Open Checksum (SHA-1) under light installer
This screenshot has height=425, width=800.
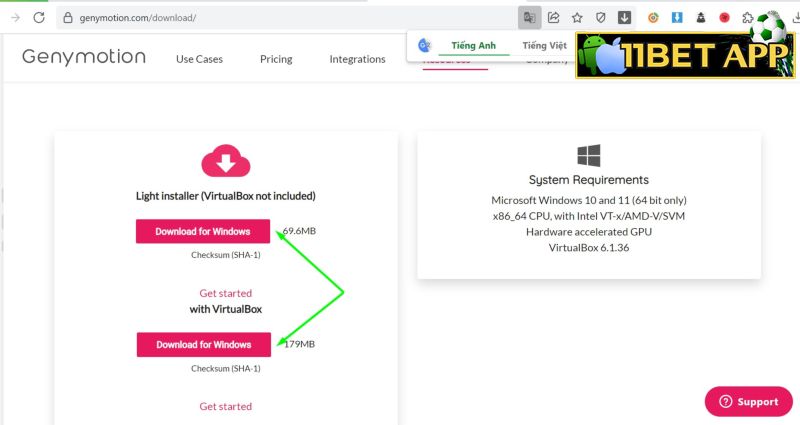pos(226,255)
